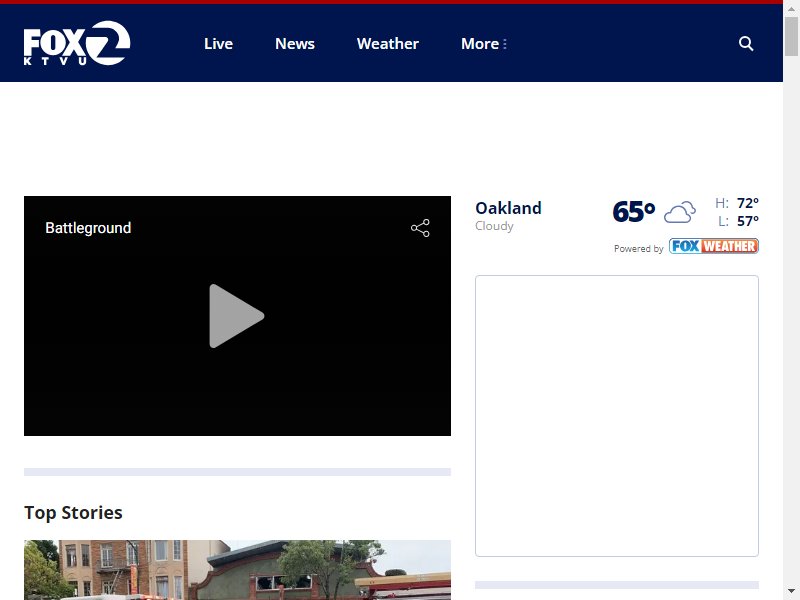Click the low temperature 57° value

point(748,221)
